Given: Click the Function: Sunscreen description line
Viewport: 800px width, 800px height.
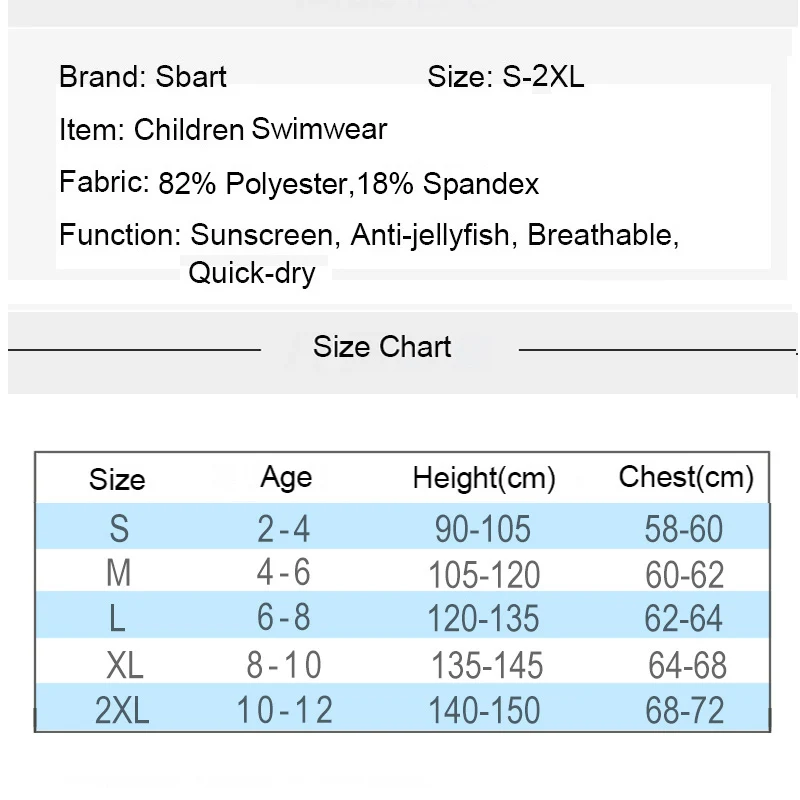Looking at the screenshot, I should (369, 235).
